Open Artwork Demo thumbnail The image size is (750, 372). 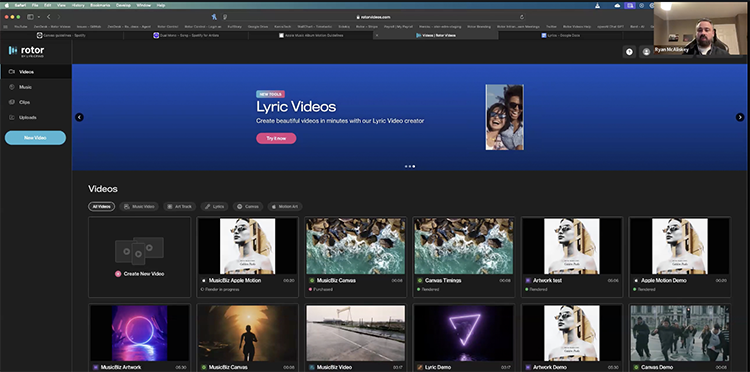click(572, 333)
